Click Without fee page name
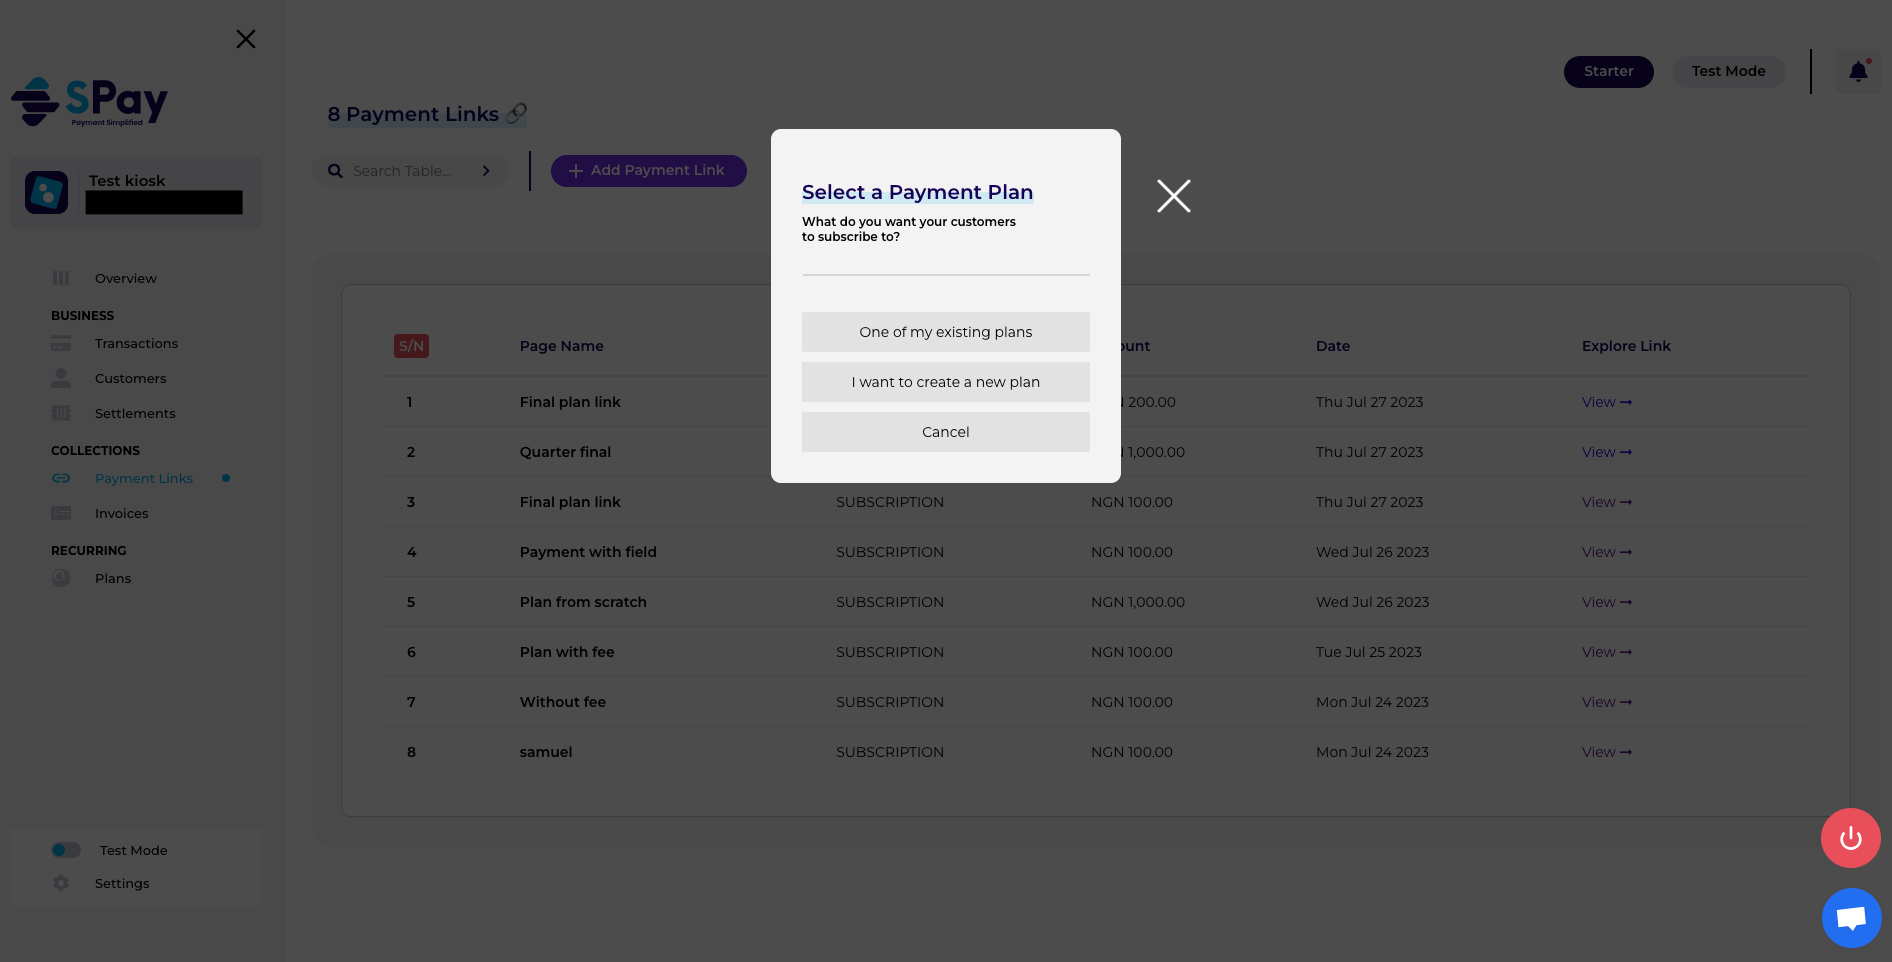 click(563, 702)
